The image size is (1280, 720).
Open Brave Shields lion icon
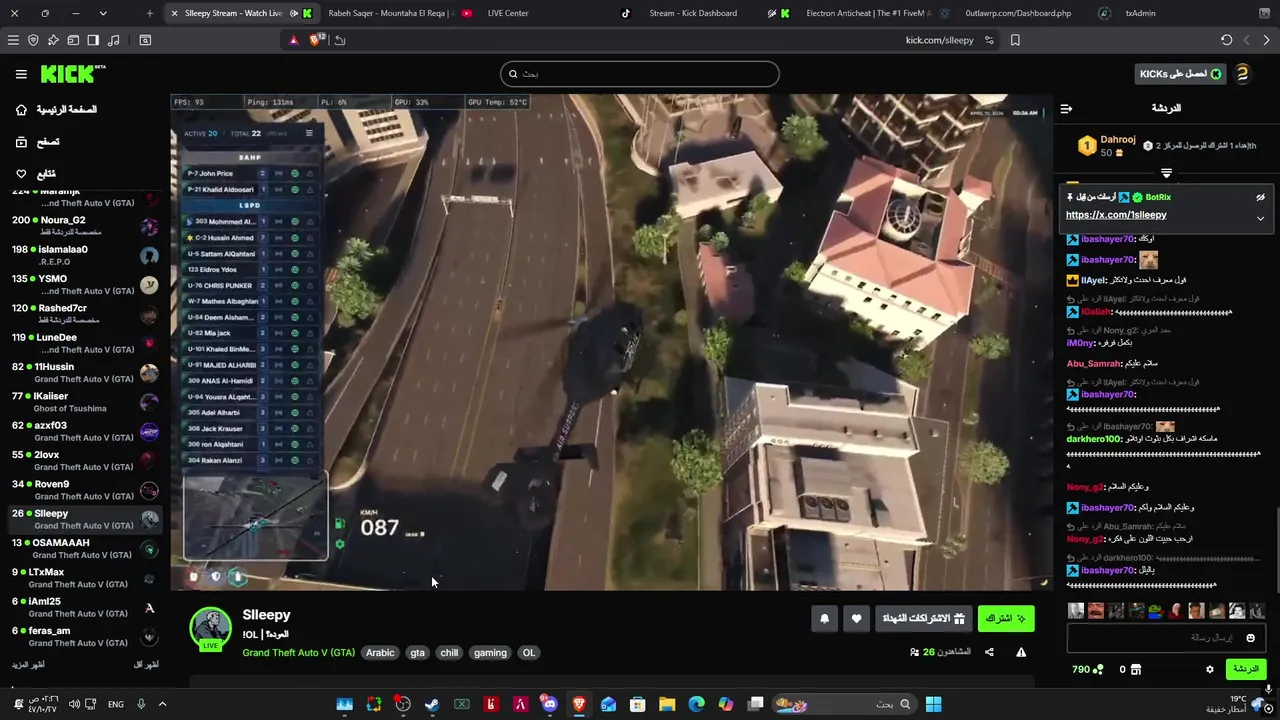tap(316, 40)
